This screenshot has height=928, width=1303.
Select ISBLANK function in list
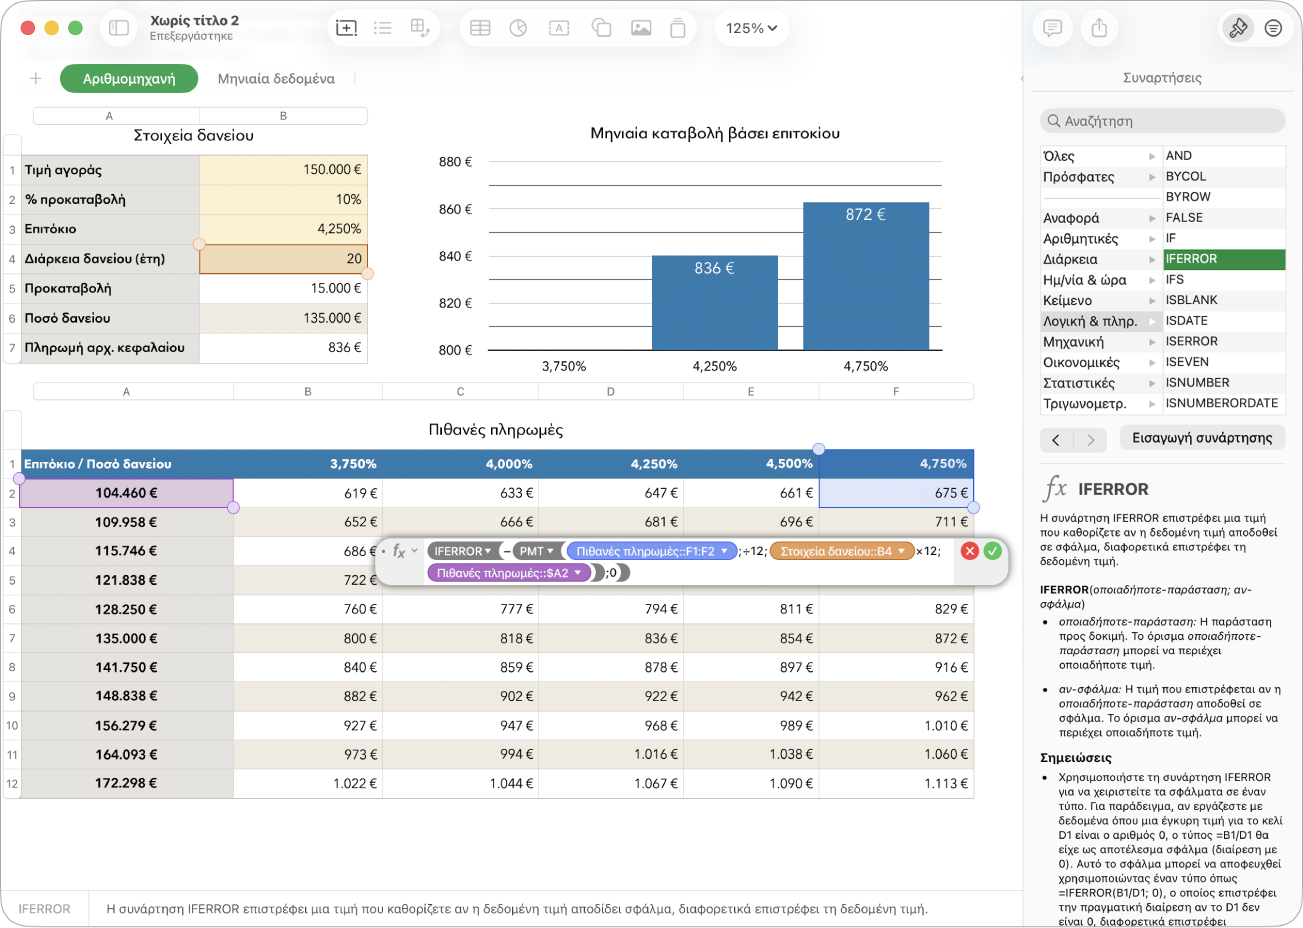click(x=1224, y=300)
